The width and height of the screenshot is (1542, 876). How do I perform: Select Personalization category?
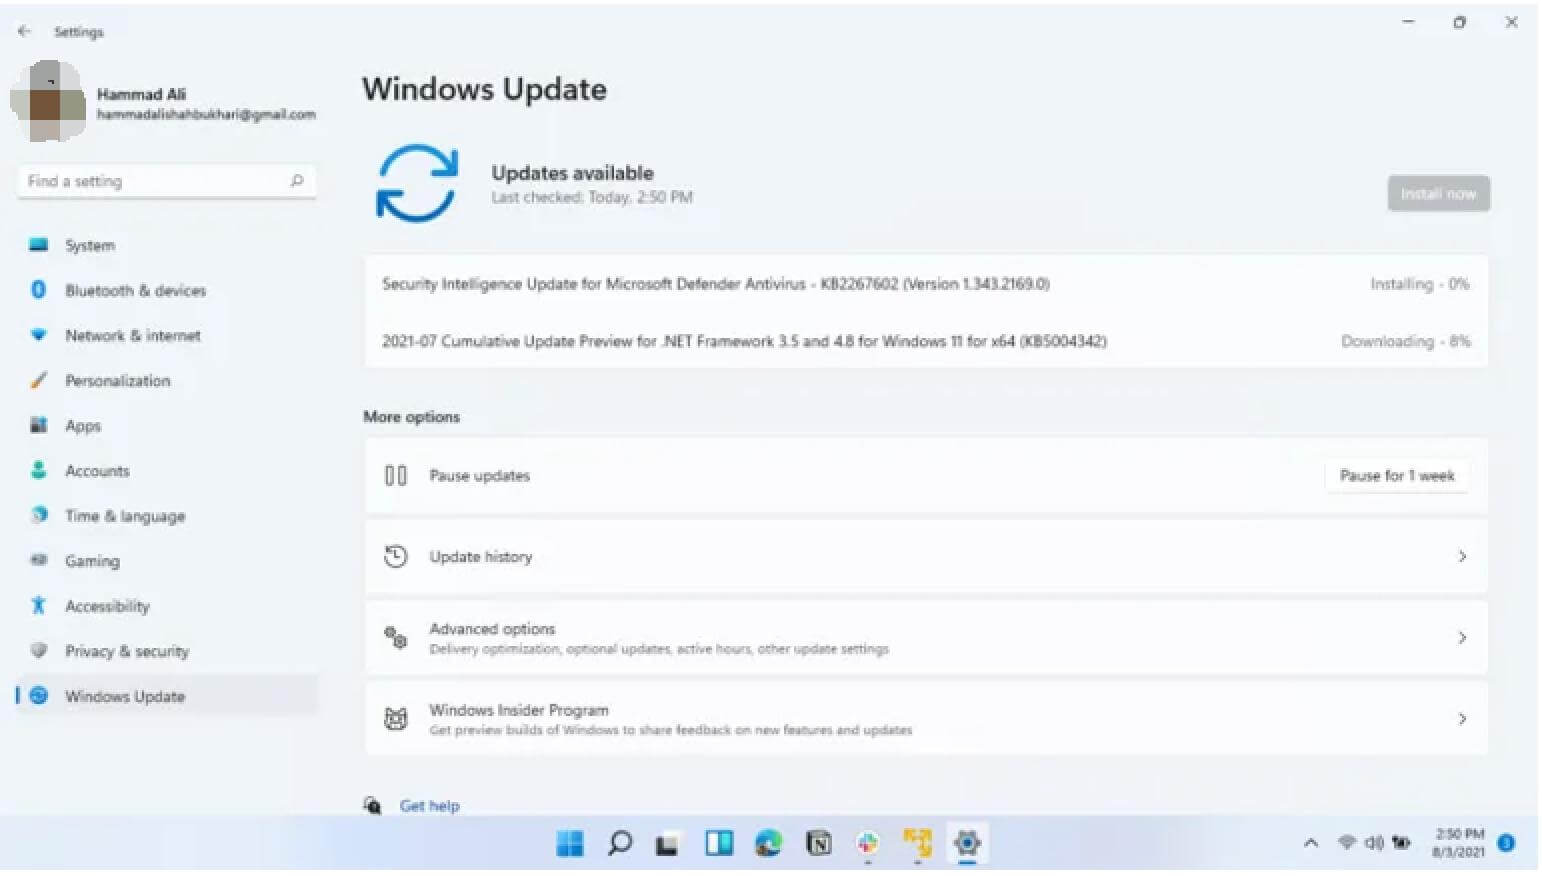point(118,381)
